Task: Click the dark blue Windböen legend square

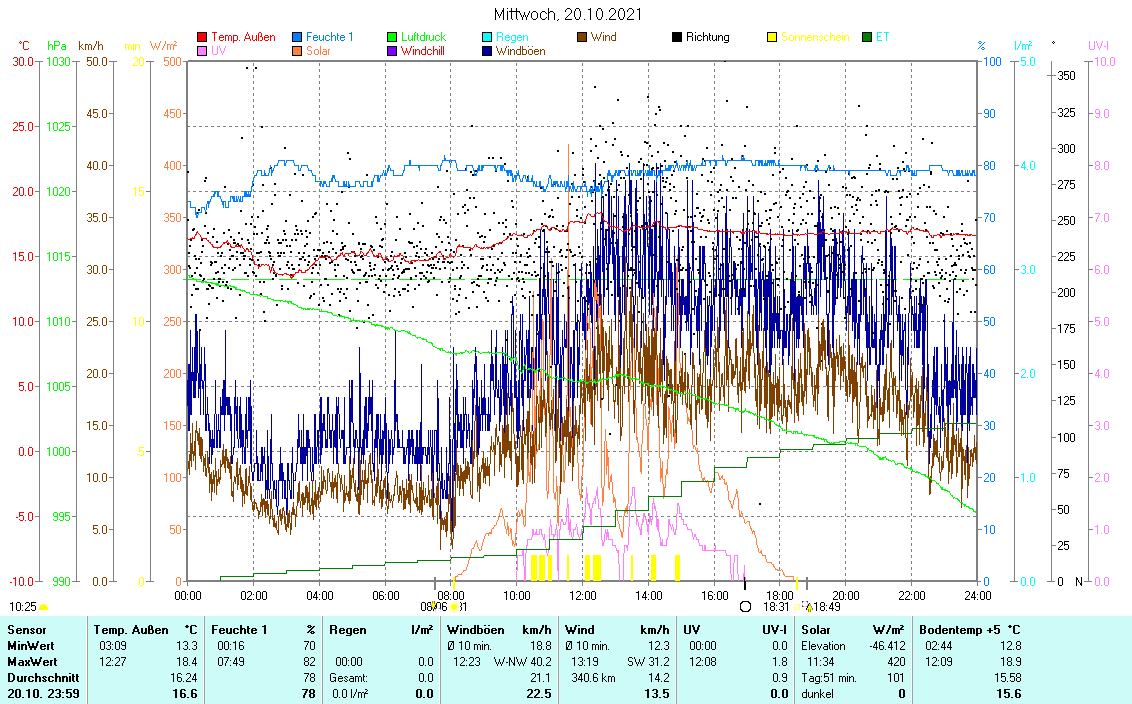Action: (488, 51)
